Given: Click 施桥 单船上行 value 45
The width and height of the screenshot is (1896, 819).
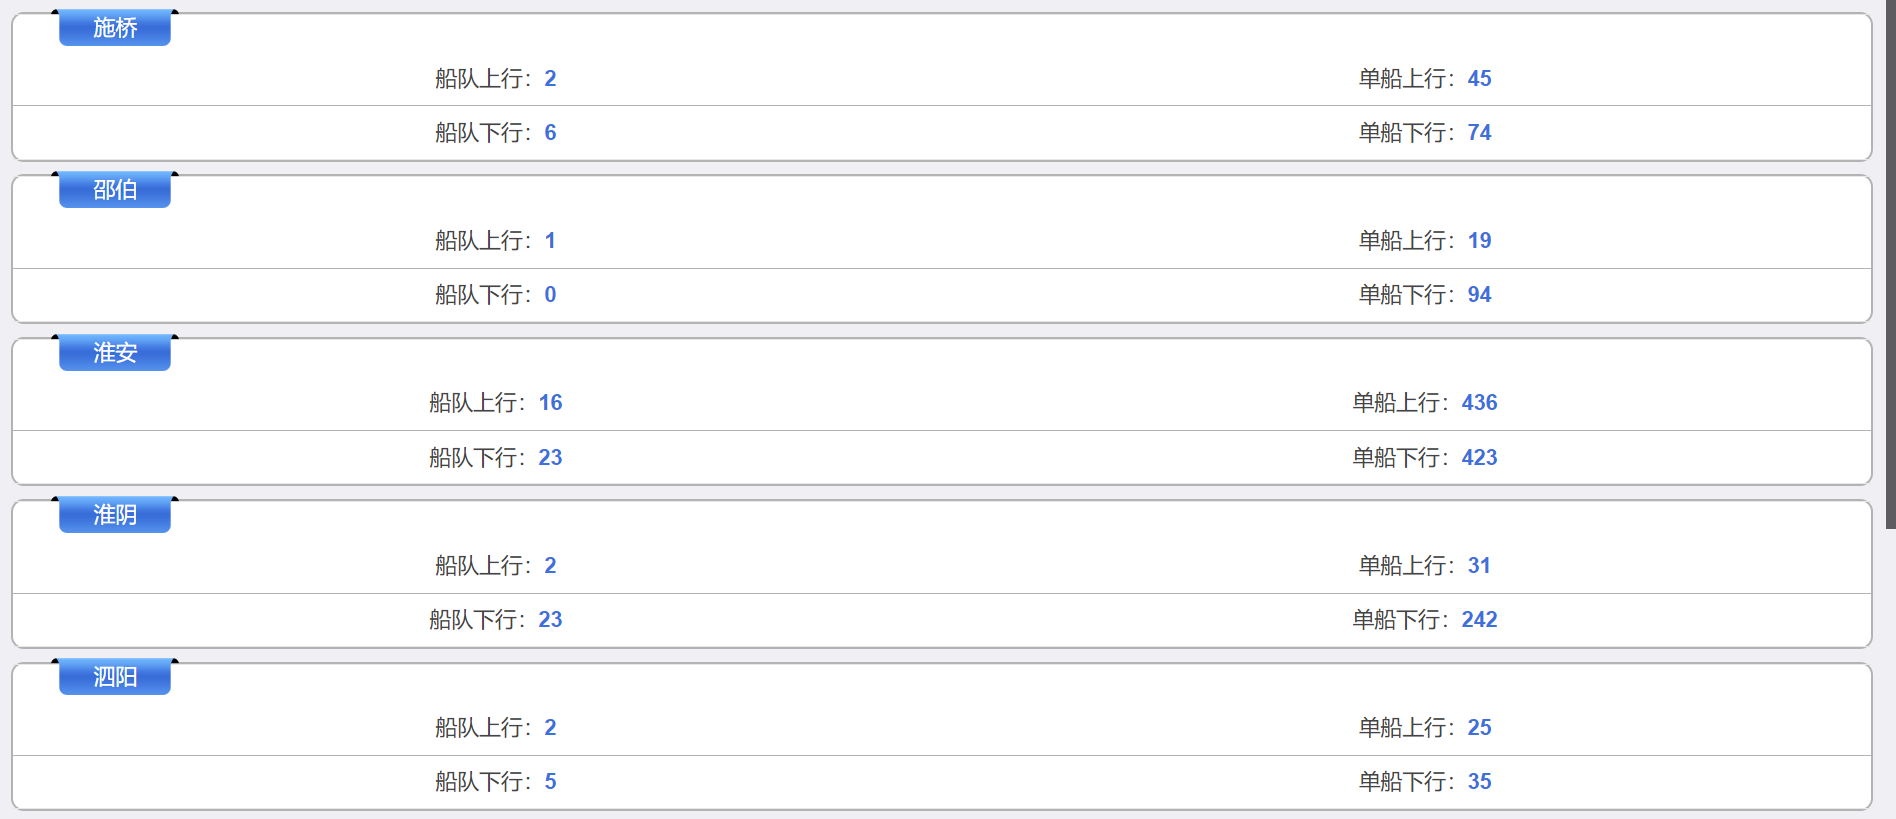Looking at the screenshot, I should [1479, 79].
